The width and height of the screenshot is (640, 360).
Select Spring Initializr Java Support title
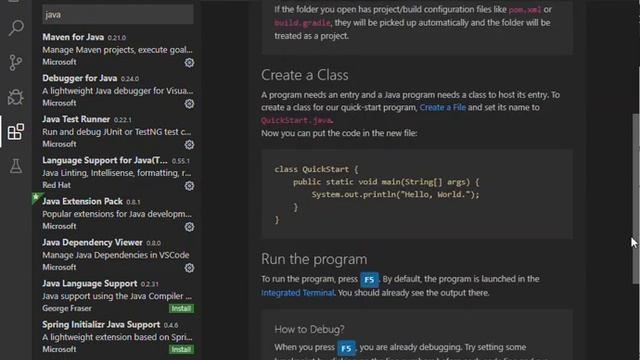pos(101,324)
